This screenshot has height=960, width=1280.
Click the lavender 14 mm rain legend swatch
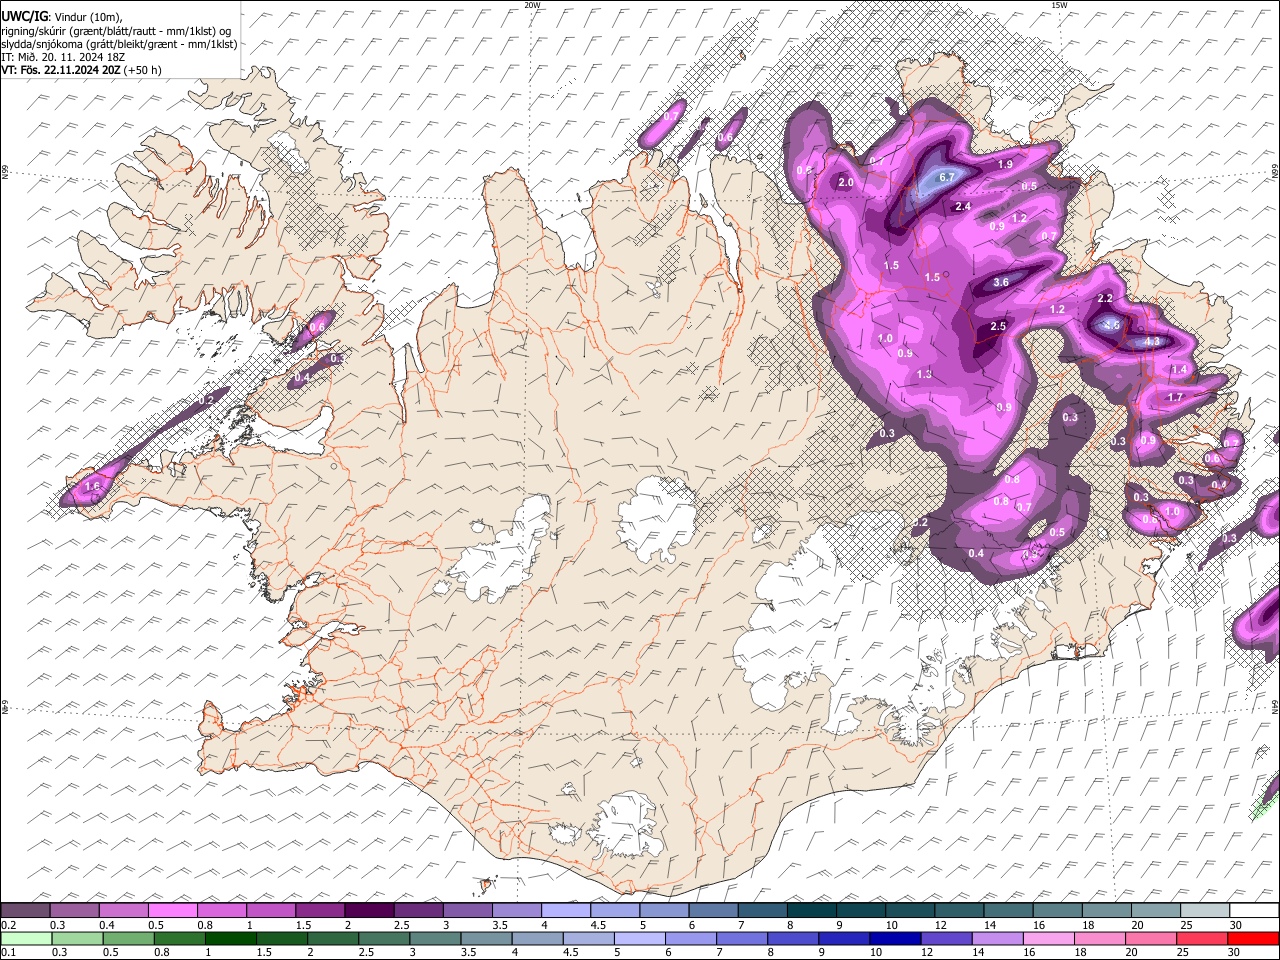(x=997, y=938)
